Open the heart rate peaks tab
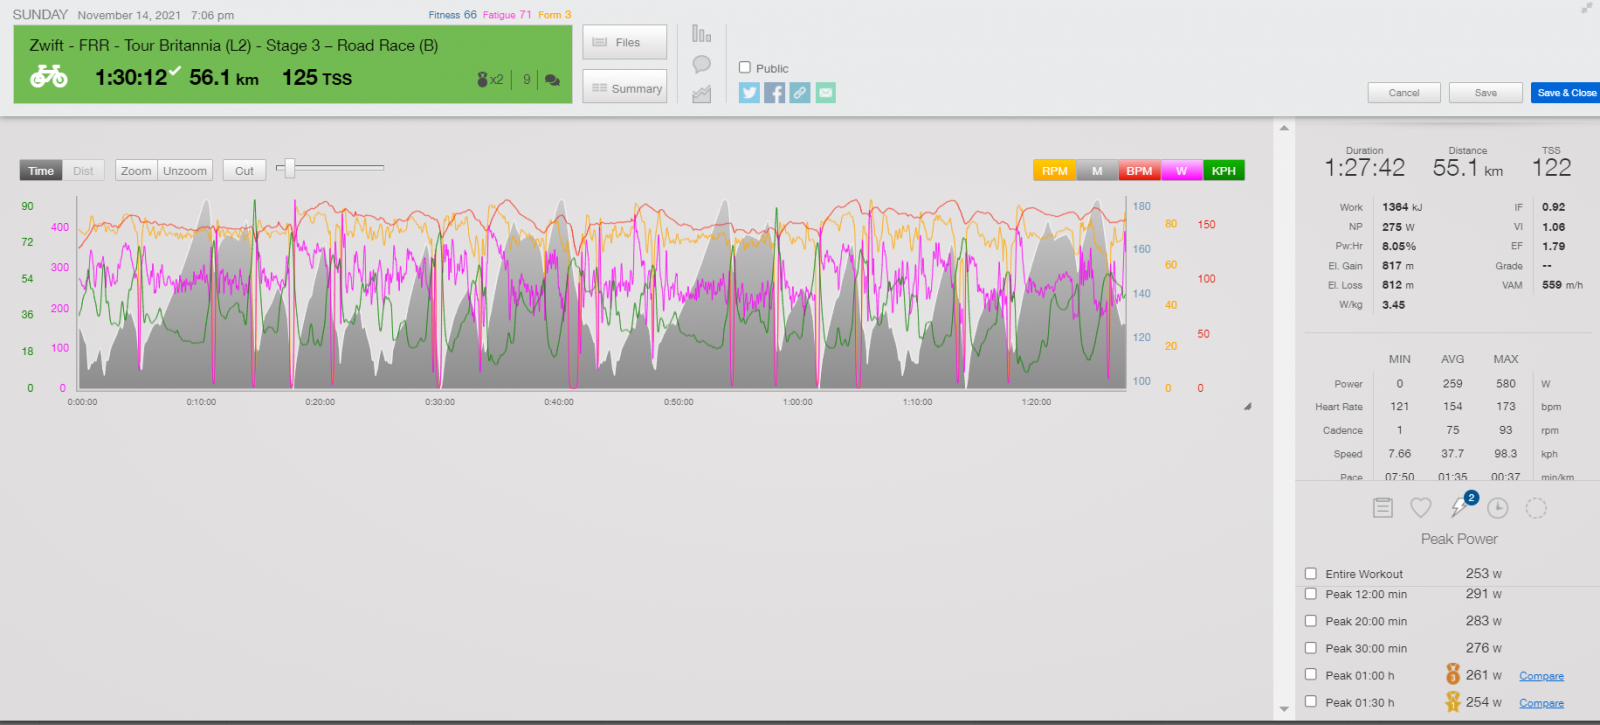This screenshot has width=1600, height=725. tap(1420, 508)
